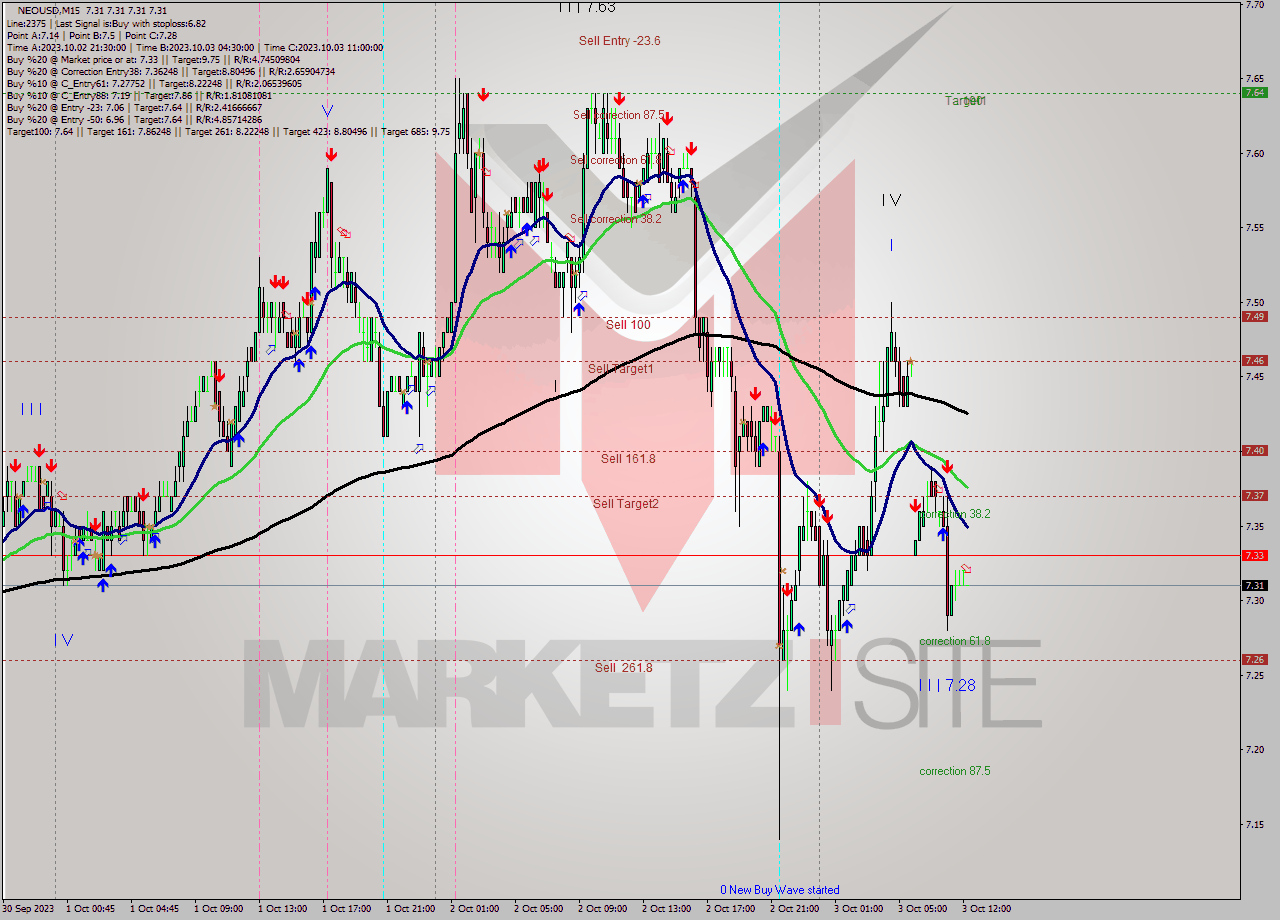
Task: Click the 'Sell correction 87.5' label
Action: point(620,115)
